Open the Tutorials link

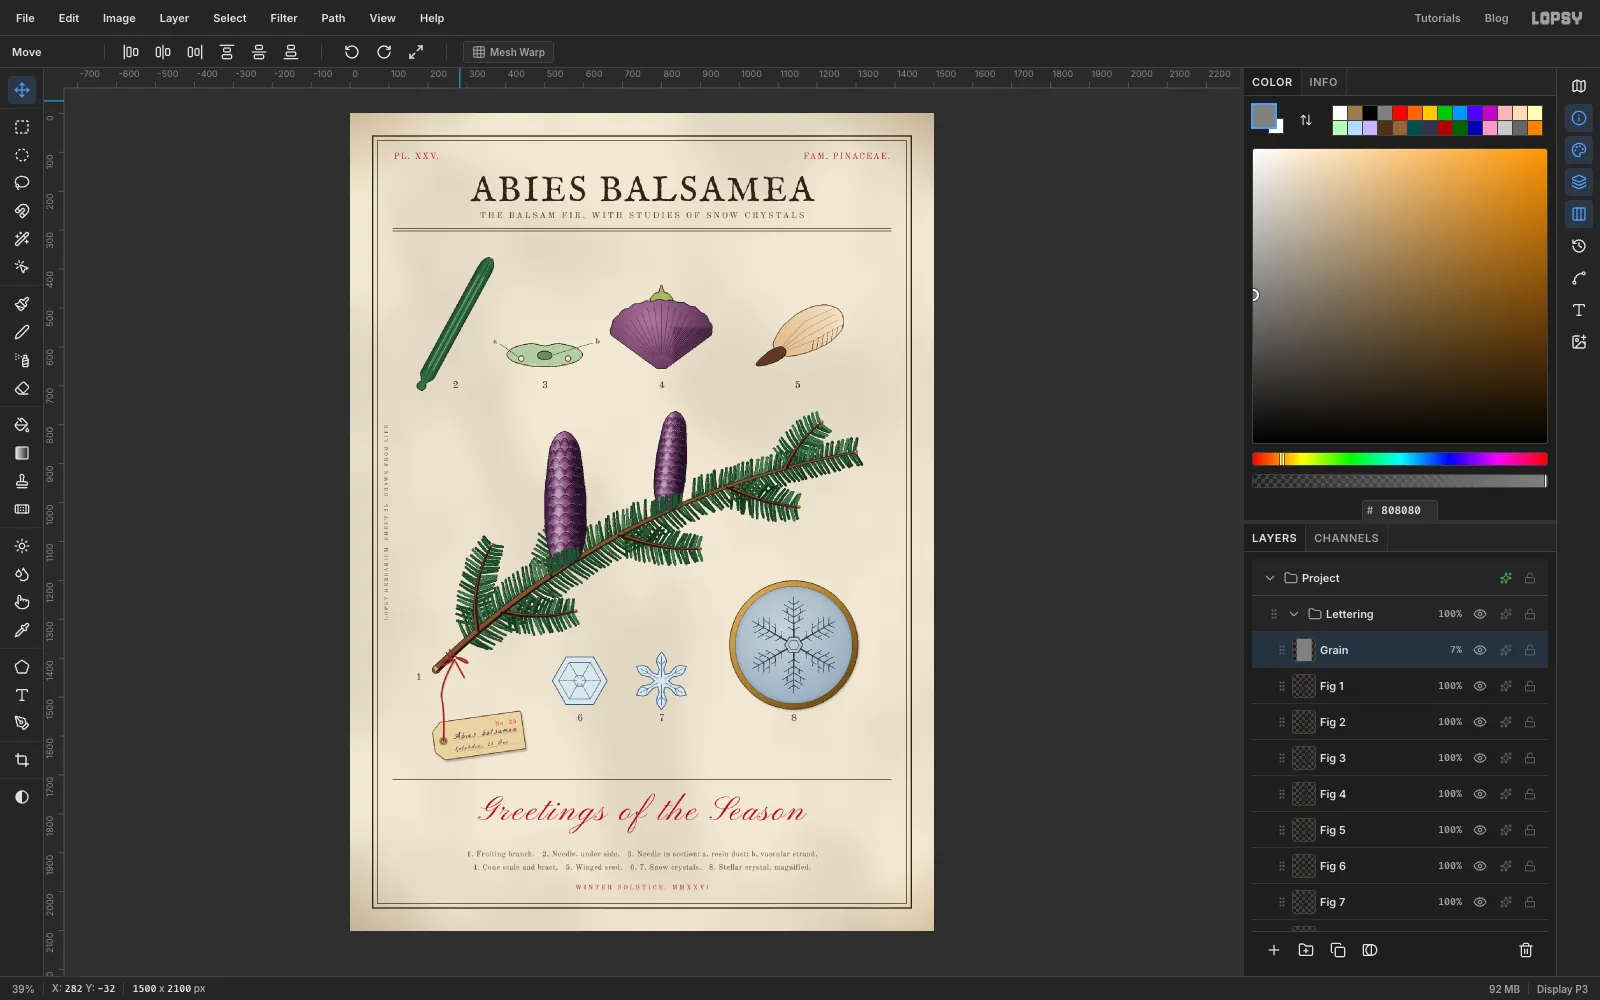[x=1437, y=18]
